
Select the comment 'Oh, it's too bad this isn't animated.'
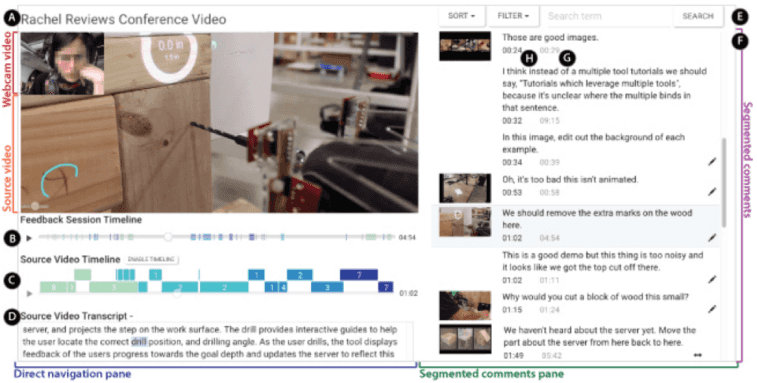[570, 180]
